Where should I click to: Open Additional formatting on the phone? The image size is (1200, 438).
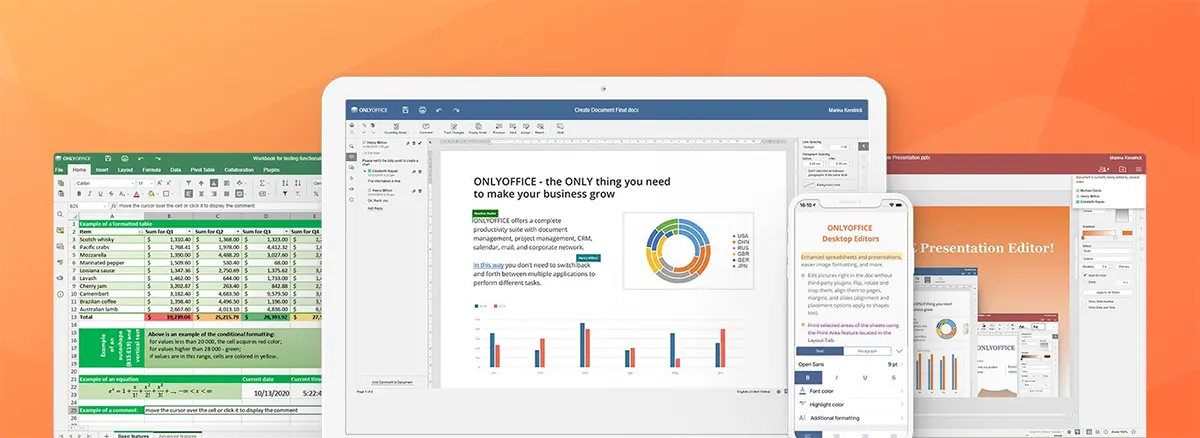coord(850,418)
